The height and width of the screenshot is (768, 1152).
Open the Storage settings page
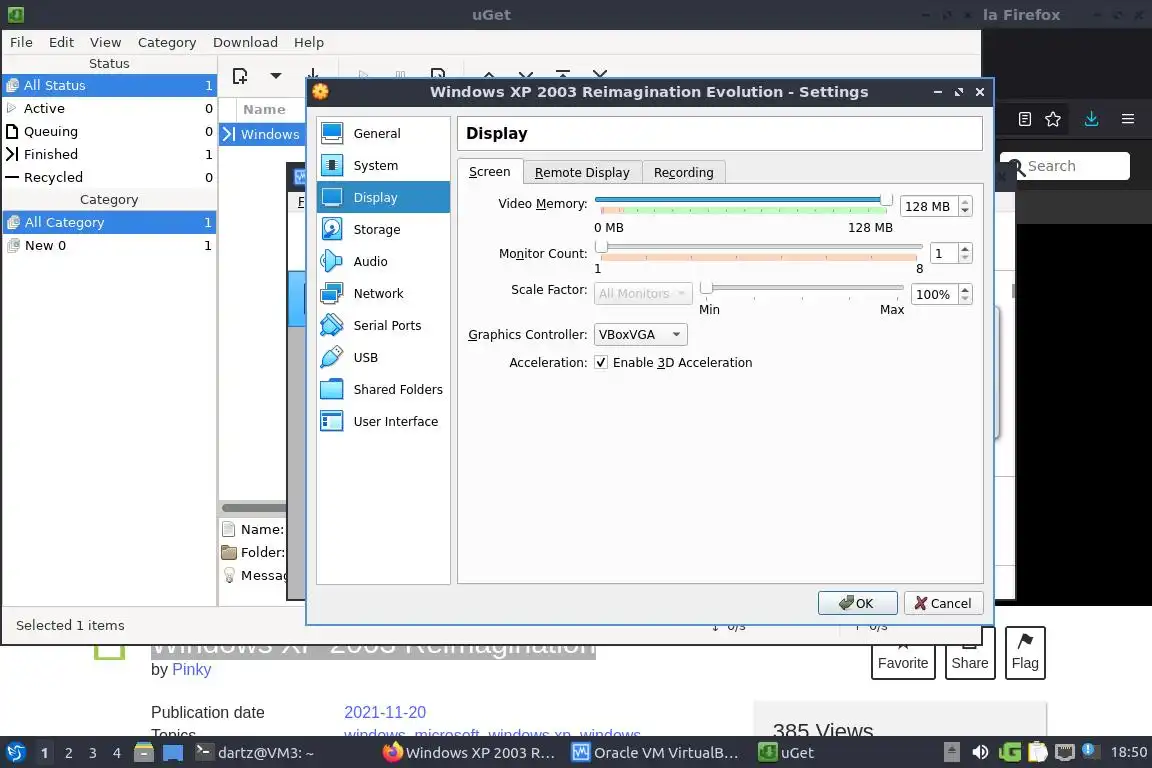[x=383, y=229]
